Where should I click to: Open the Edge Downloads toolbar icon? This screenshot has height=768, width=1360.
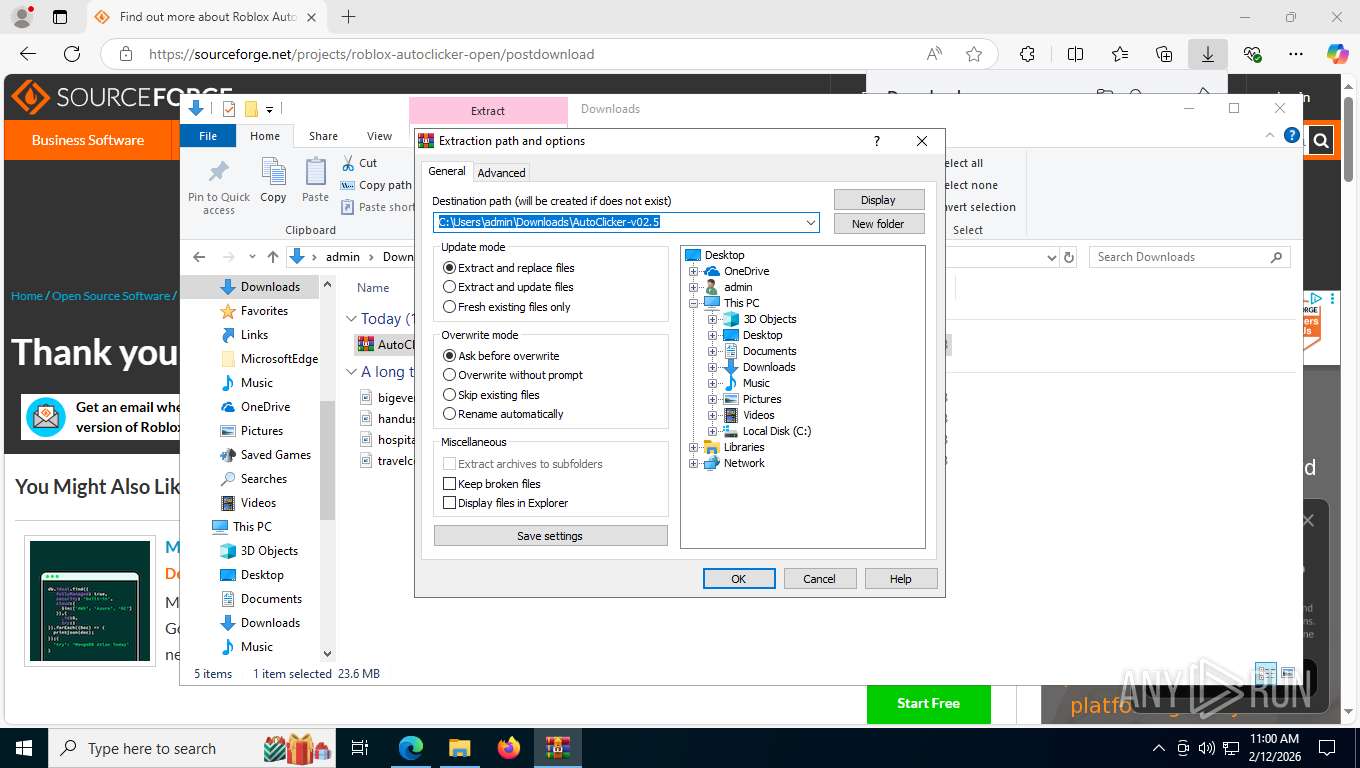[x=1208, y=54]
